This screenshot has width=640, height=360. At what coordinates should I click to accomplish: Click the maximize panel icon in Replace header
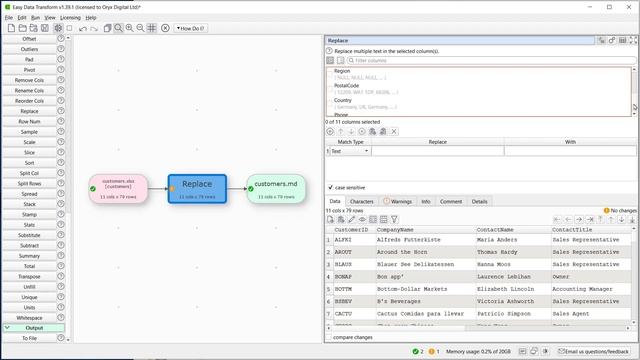[633, 40]
